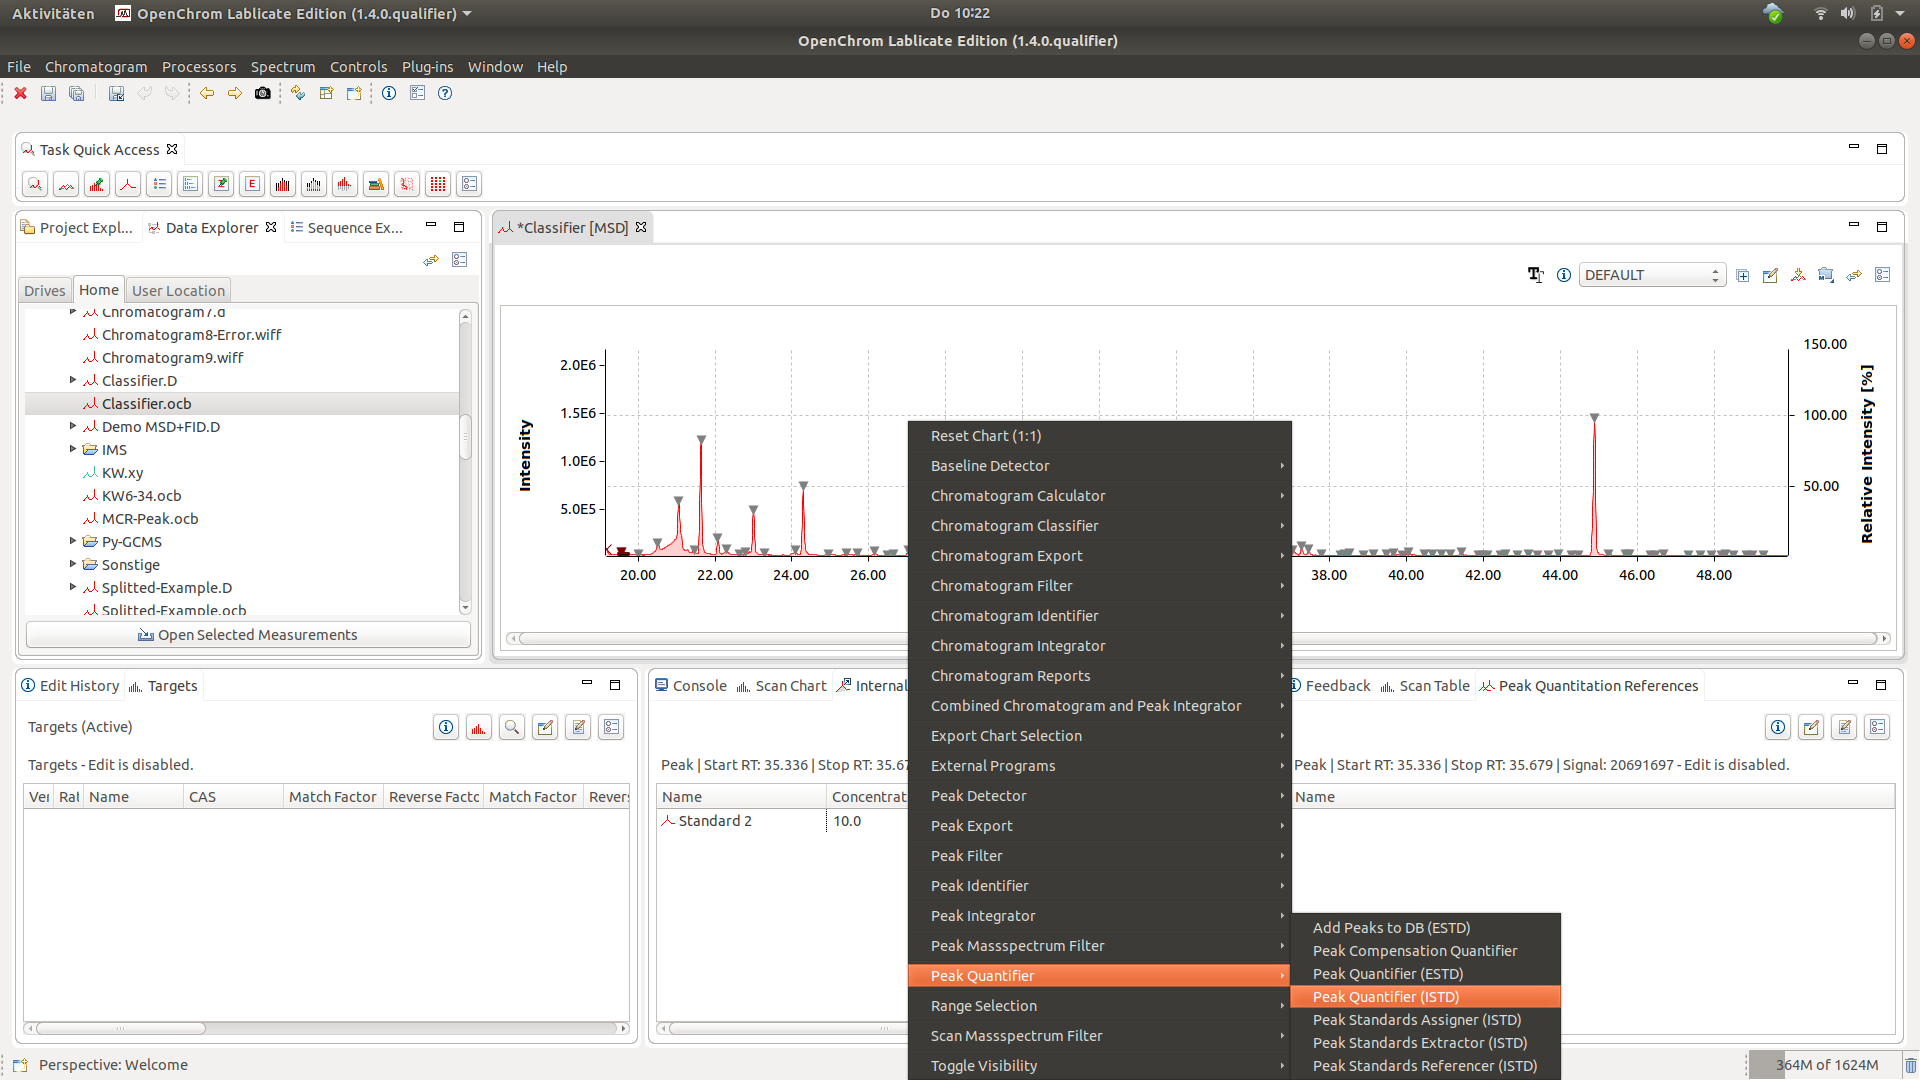
Task: Switch to the Edit History tab
Action: [x=70, y=686]
